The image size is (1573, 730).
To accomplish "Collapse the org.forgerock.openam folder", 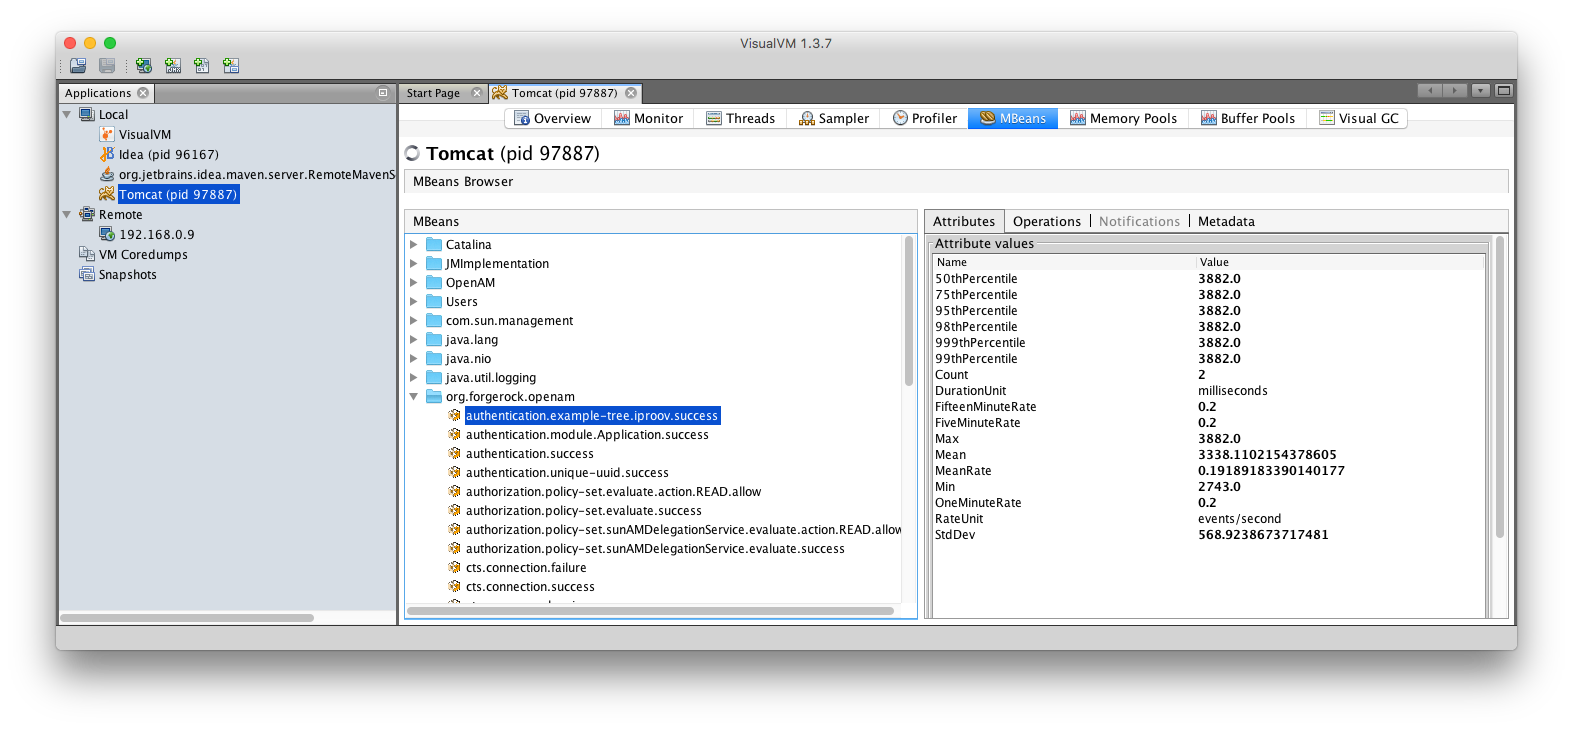I will [413, 396].
